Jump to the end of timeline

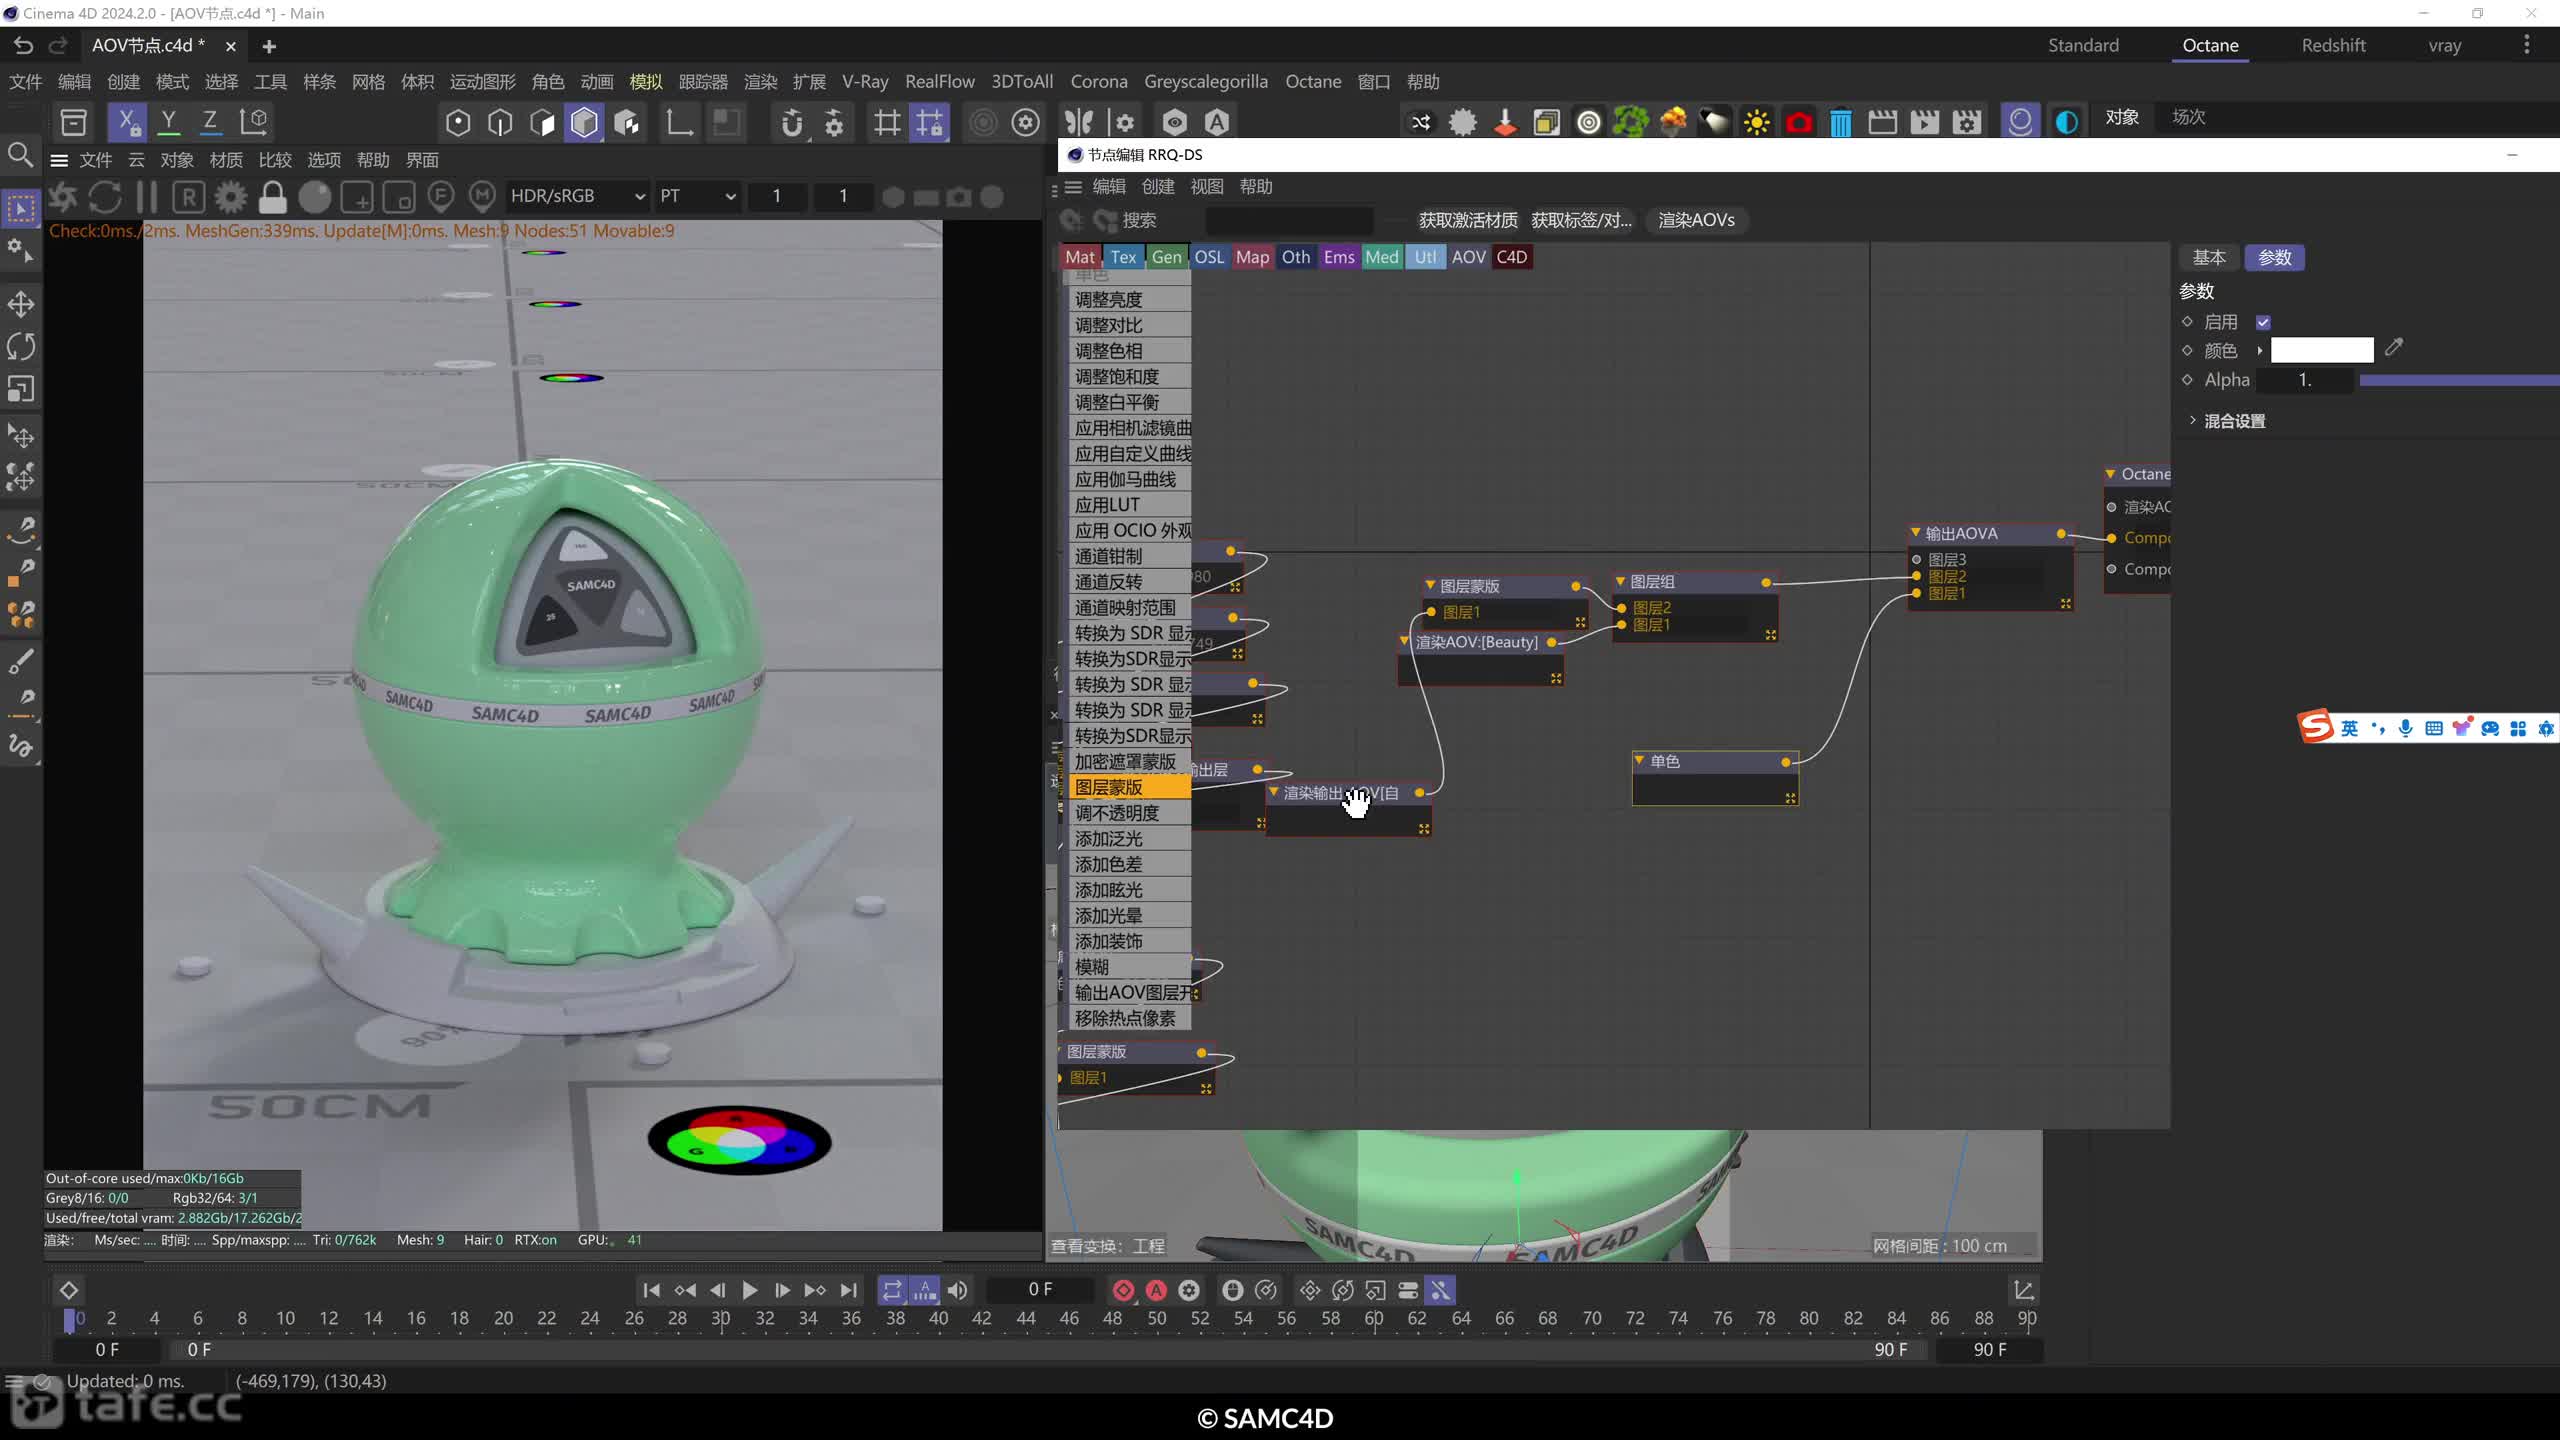click(849, 1290)
